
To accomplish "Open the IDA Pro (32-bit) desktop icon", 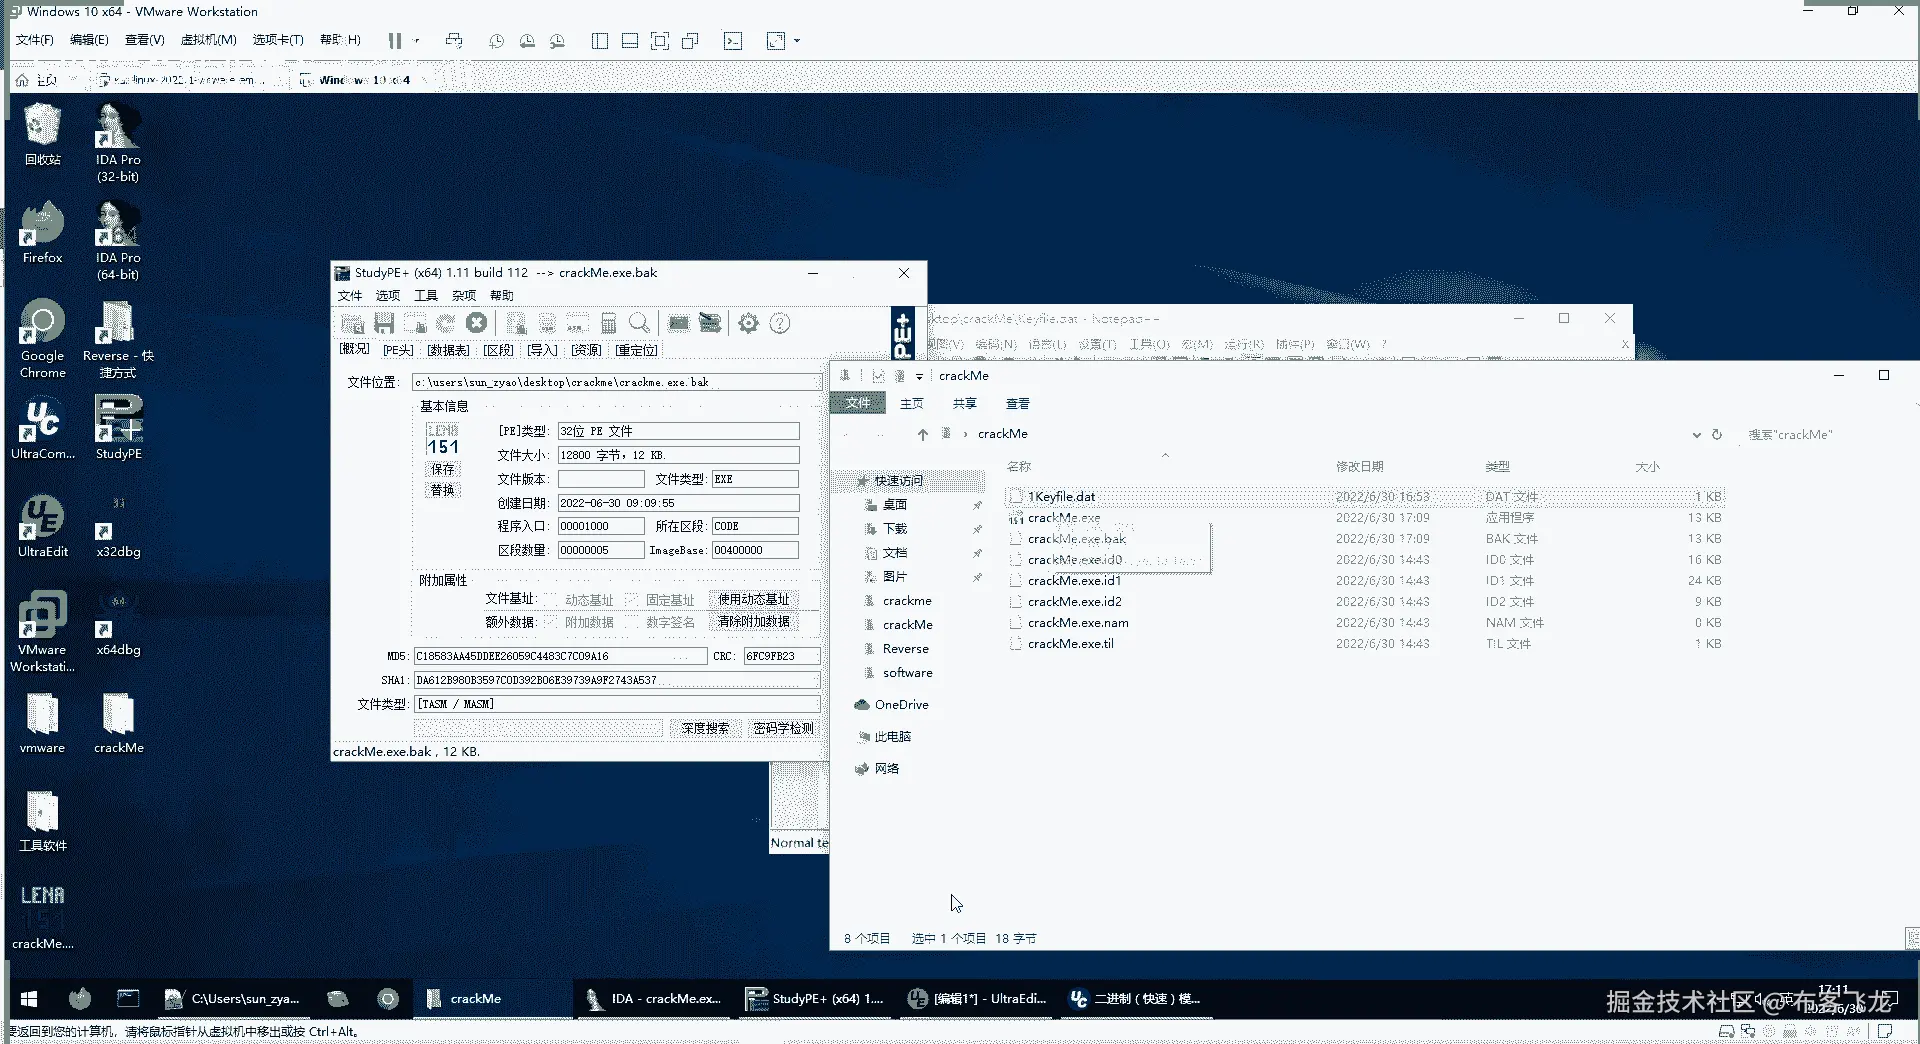I will pos(118,143).
